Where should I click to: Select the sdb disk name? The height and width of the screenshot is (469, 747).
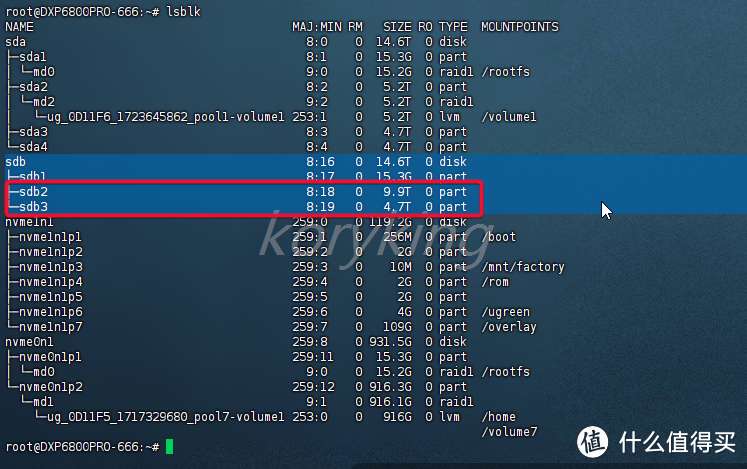[15, 162]
